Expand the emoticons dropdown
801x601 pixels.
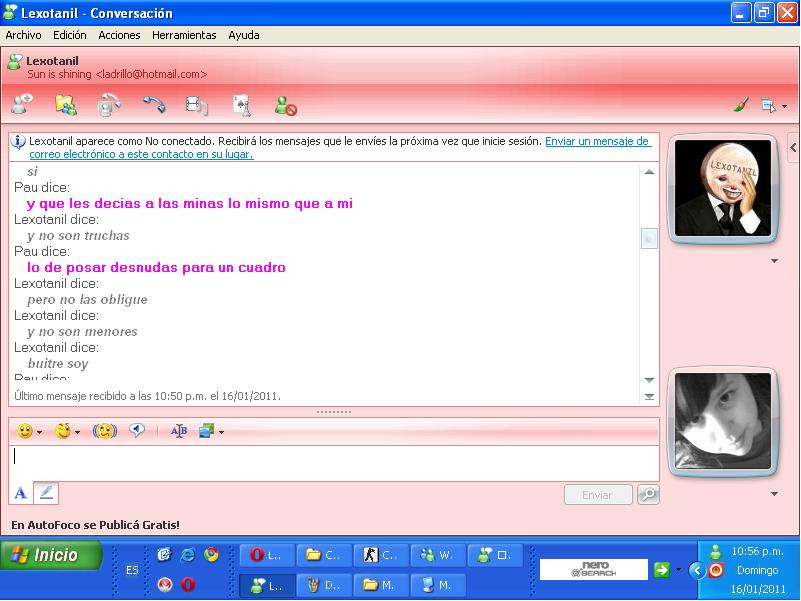39,432
